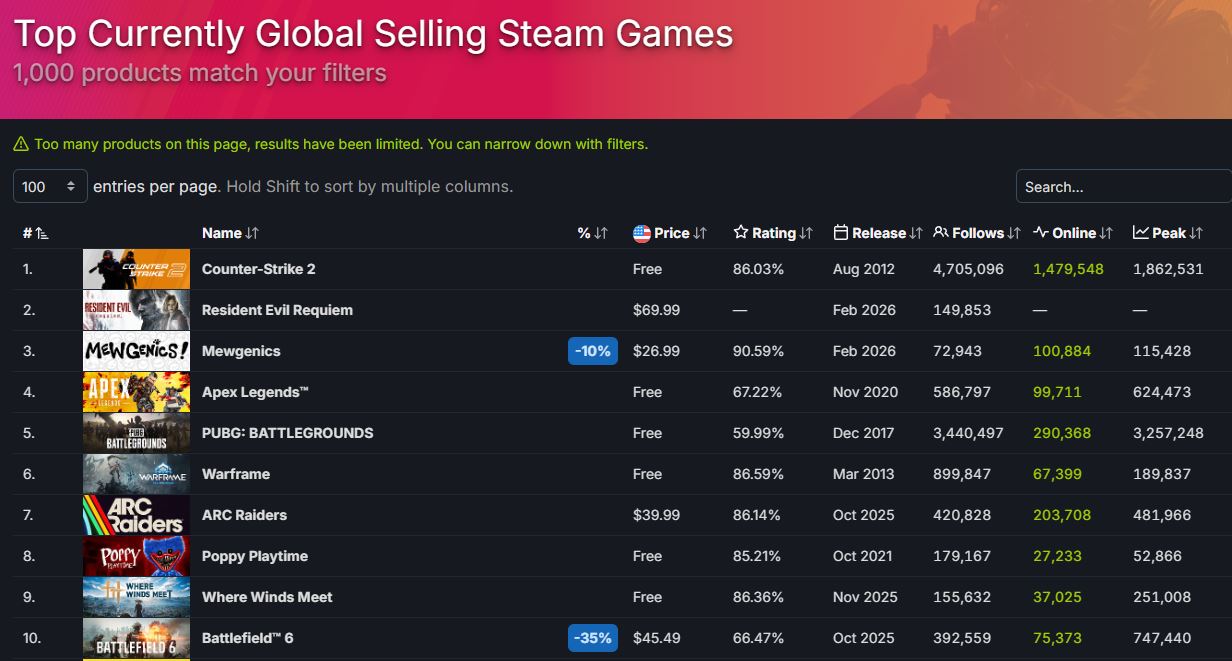Click the pulse icon in Online header
1232x661 pixels.
(x=1041, y=233)
